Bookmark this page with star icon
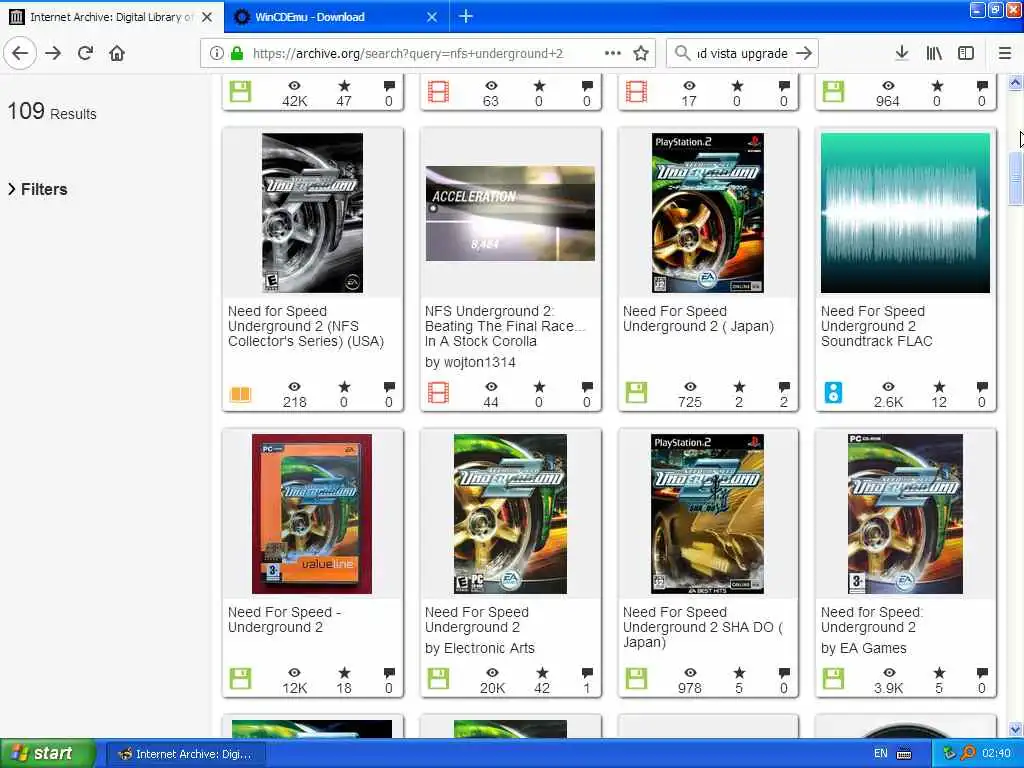 click(641, 54)
